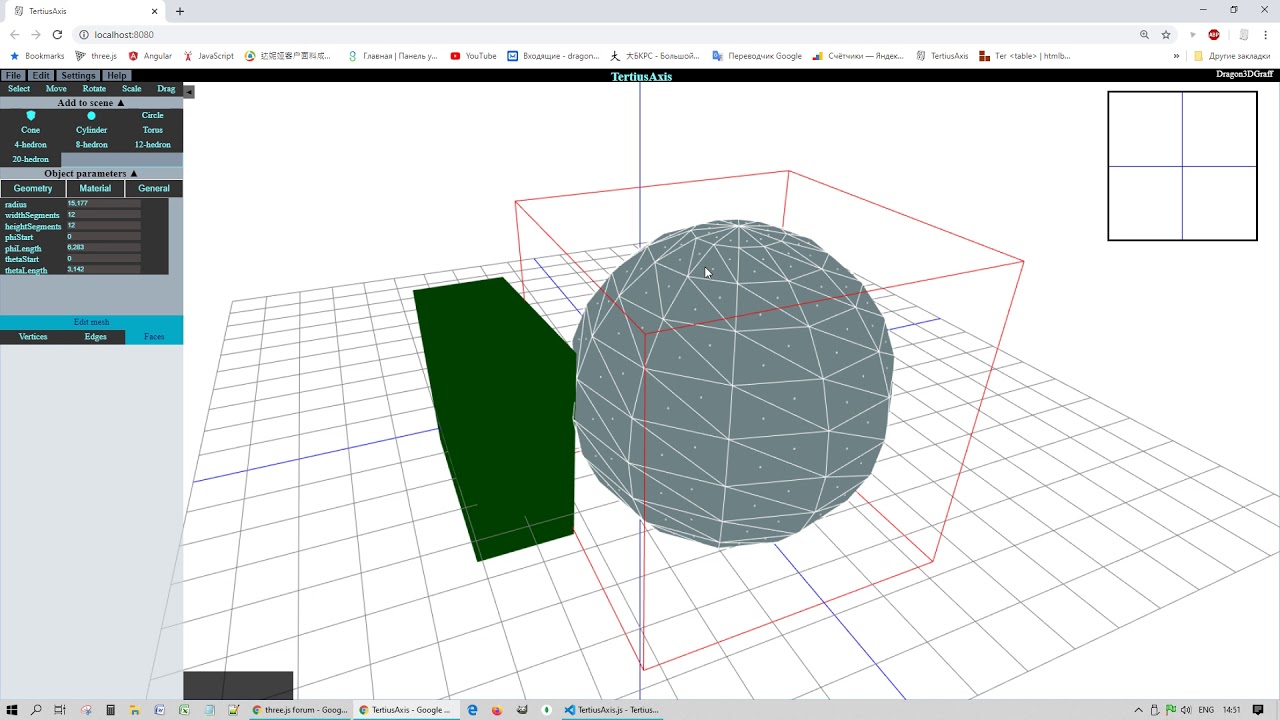Go back in browser history
This screenshot has width=1280, height=720.
coord(14,35)
